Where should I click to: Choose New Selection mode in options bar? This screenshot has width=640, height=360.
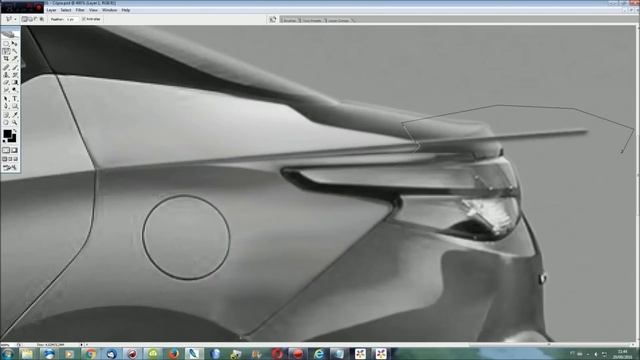[24, 19]
